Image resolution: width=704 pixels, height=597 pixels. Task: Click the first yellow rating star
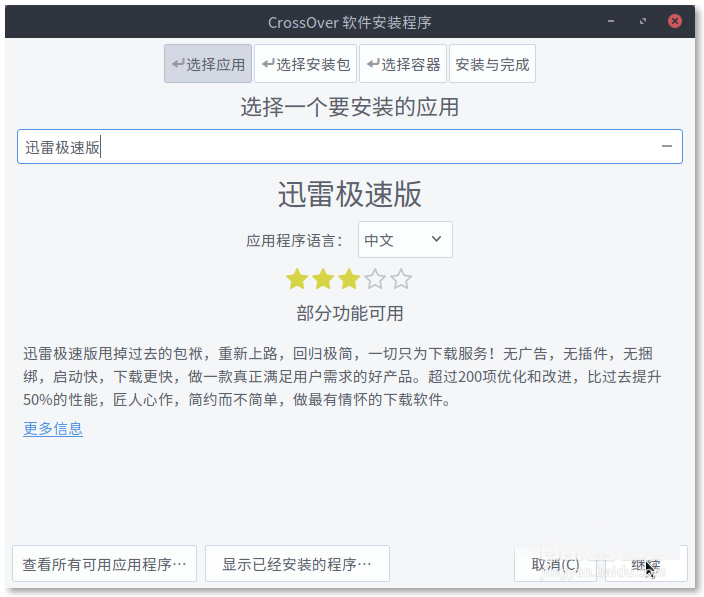(x=297, y=279)
